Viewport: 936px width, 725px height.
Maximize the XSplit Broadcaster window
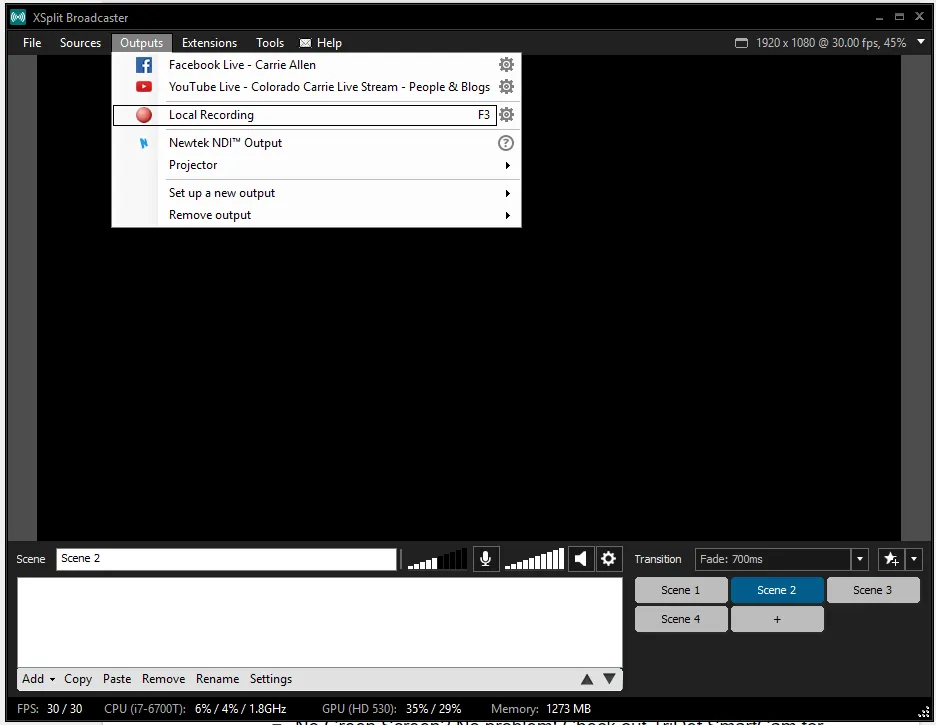point(900,17)
